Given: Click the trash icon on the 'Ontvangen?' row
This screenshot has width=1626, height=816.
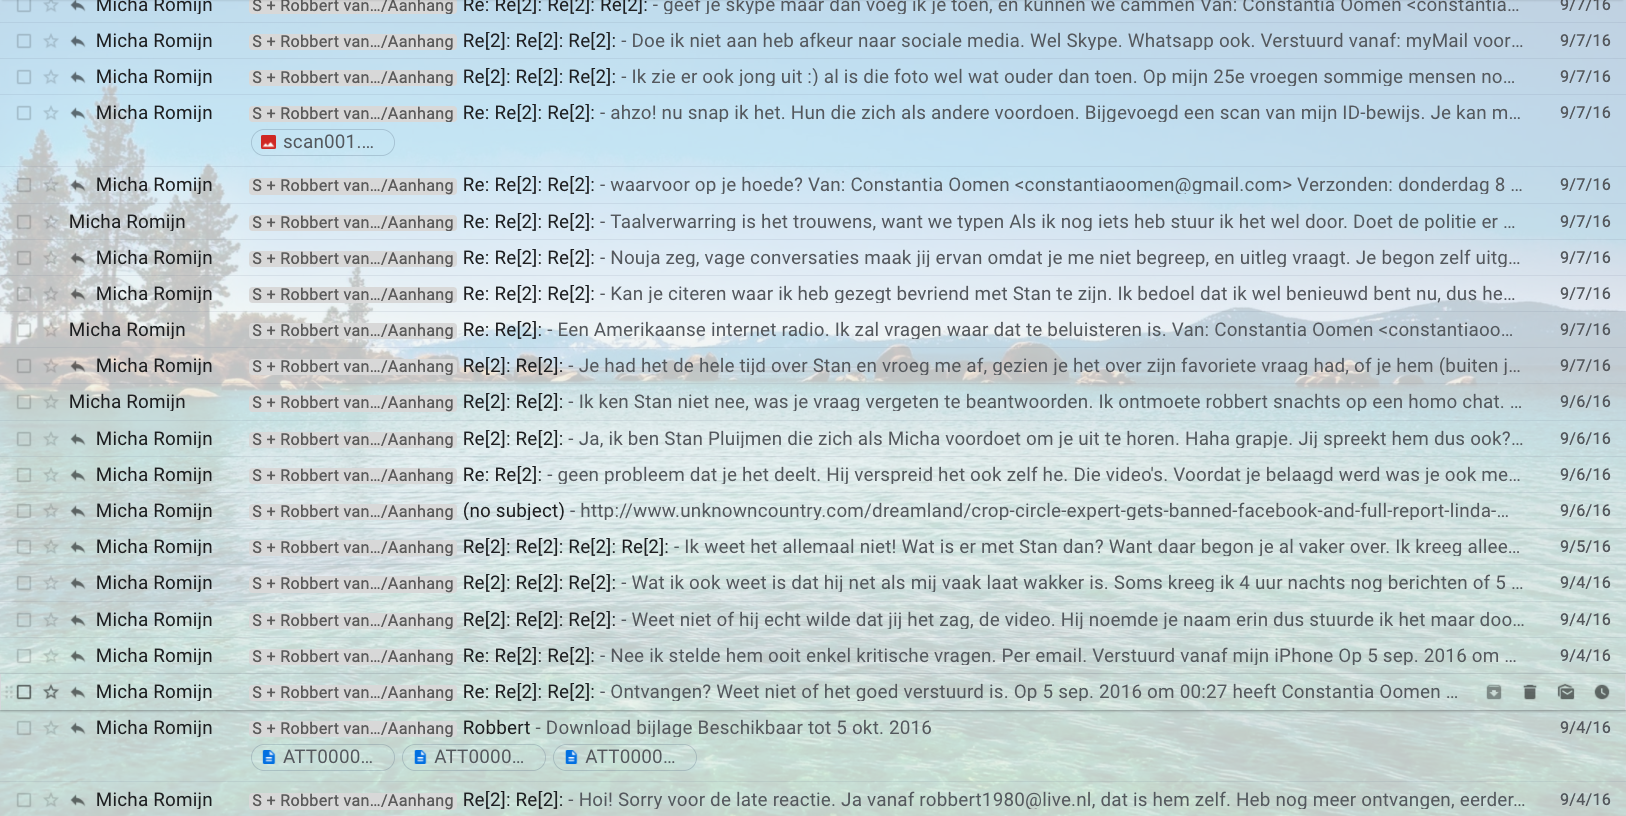Looking at the screenshot, I should (1529, 692).
